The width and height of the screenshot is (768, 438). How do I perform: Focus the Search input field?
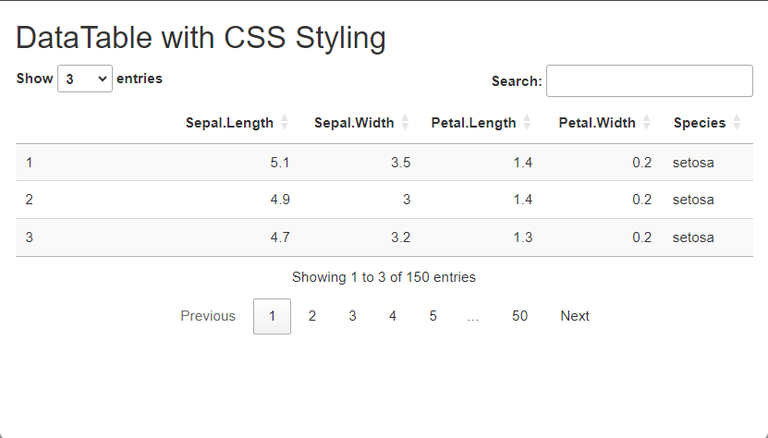tap(649, 81)
